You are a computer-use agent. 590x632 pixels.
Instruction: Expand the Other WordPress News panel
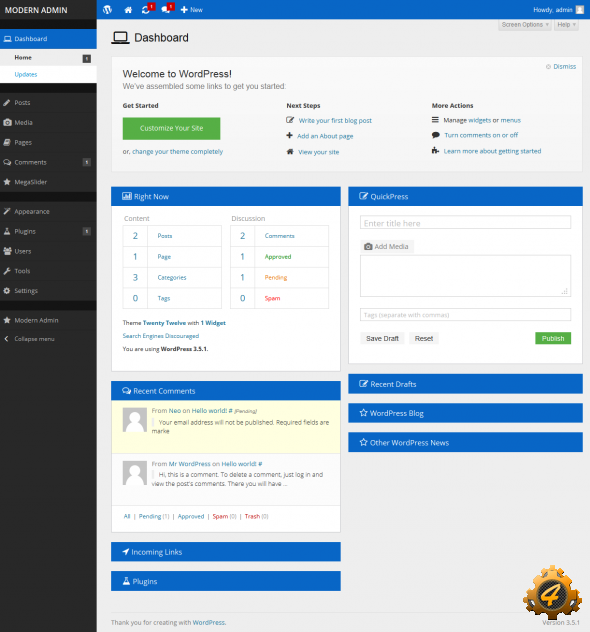[x=465, y=442]
